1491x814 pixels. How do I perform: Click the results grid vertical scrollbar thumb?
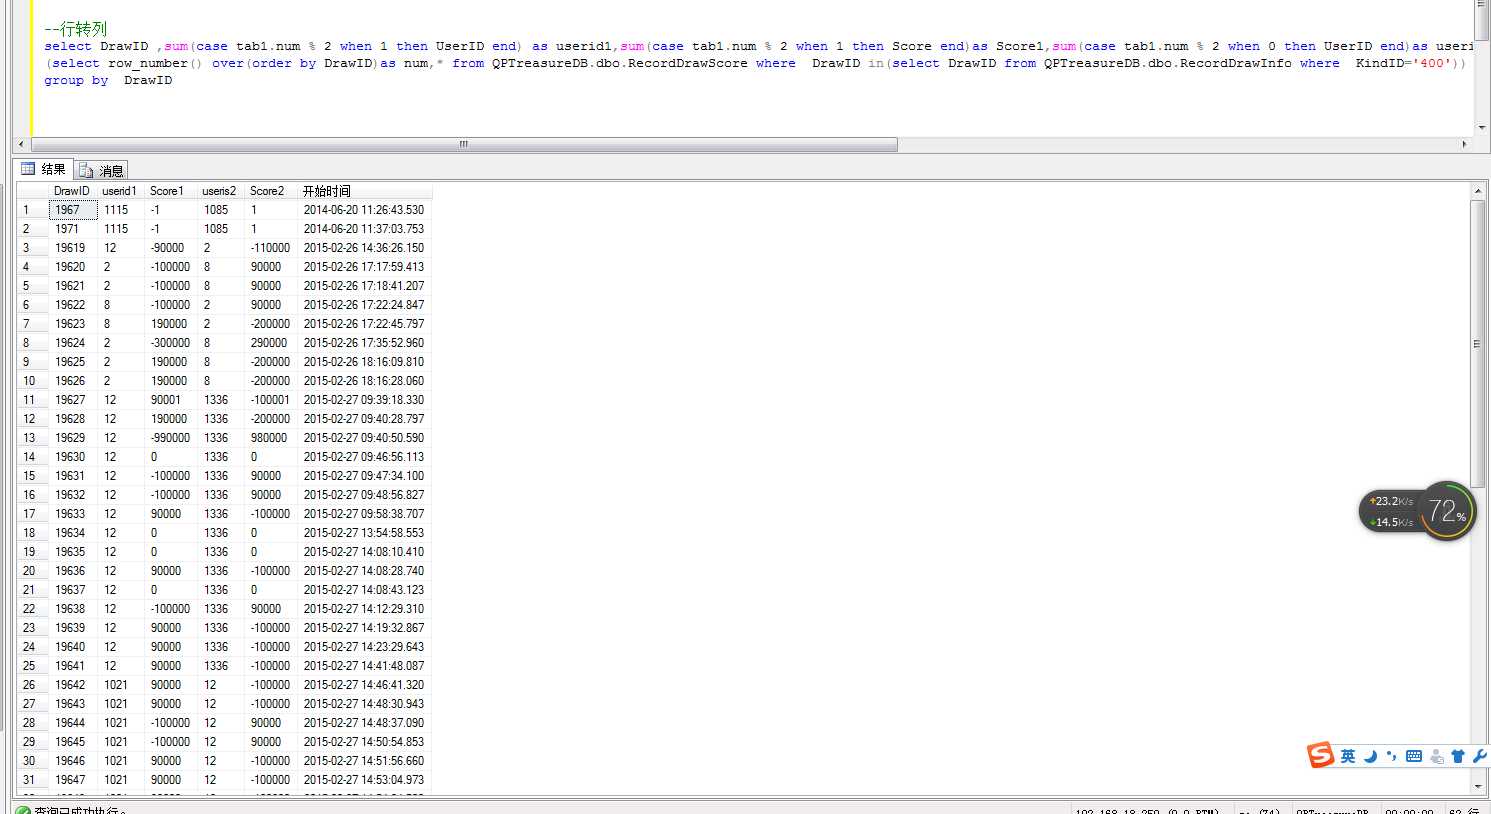pos(1477,343)
